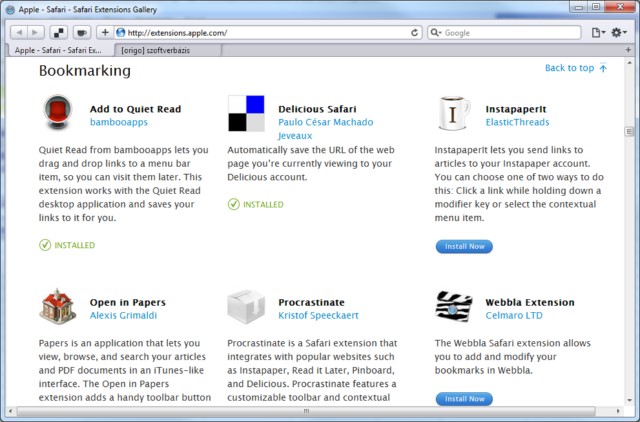Open the bambooapps developer link

point(119,122)
